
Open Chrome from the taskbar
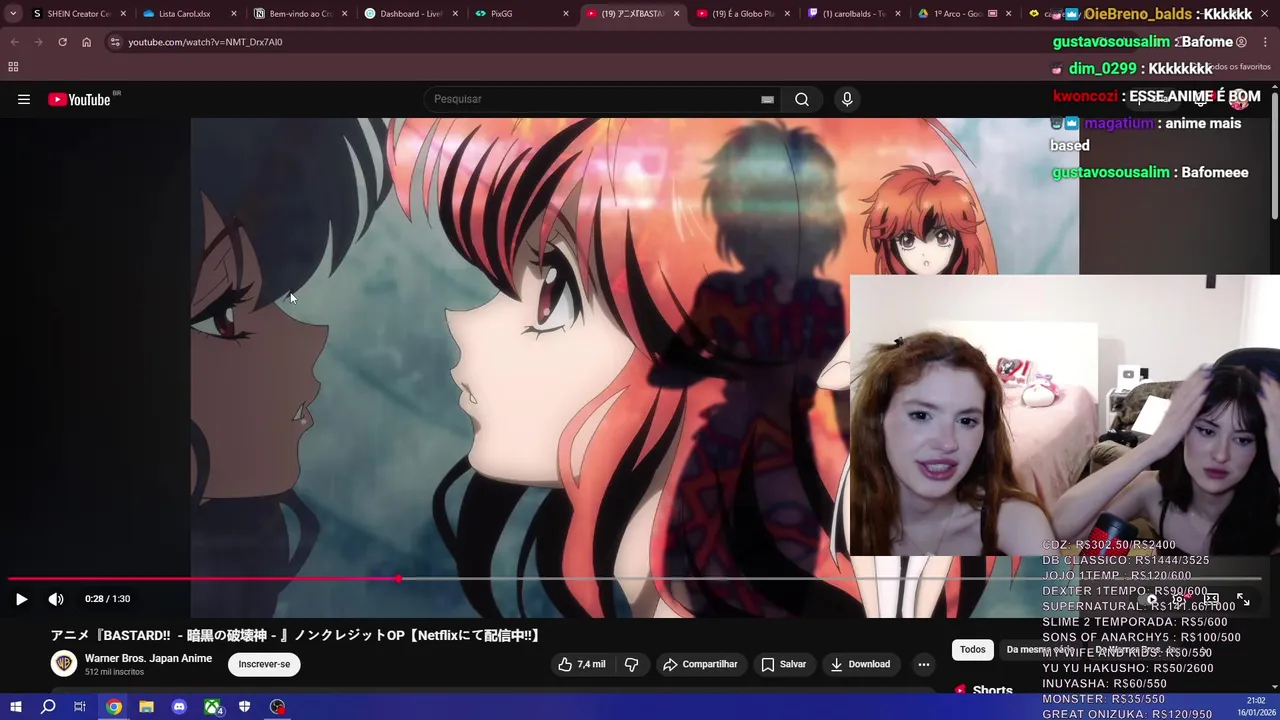click(114, 707)
